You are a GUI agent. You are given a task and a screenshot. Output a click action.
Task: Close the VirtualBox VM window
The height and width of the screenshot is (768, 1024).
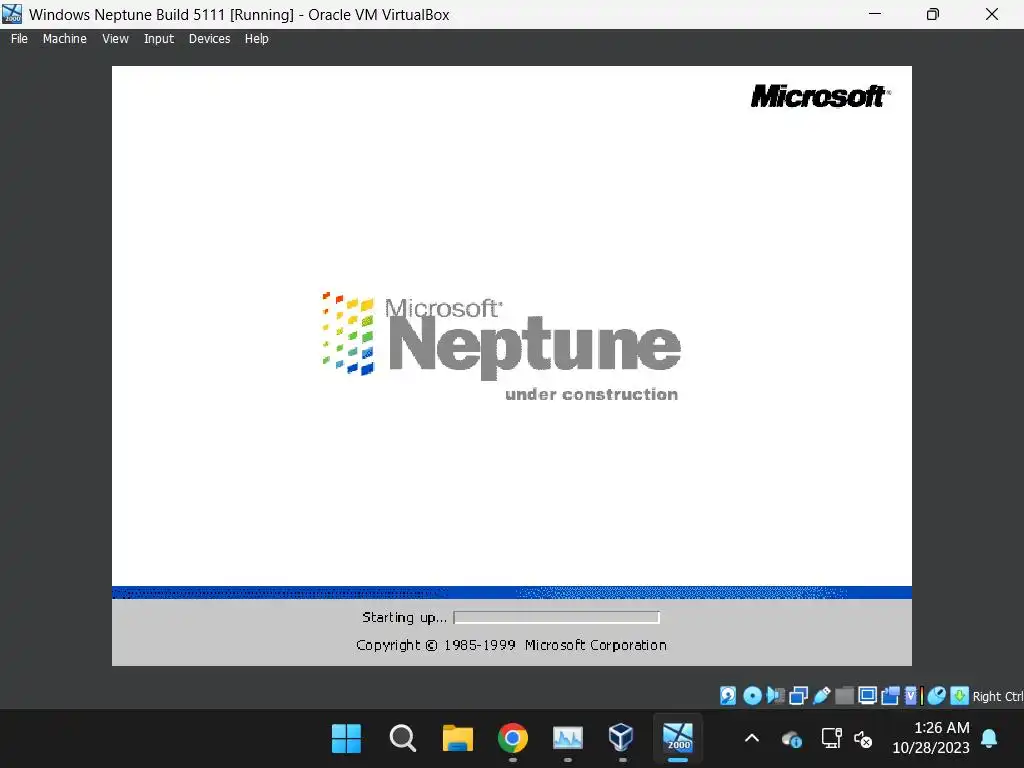(x=991, y=14)
